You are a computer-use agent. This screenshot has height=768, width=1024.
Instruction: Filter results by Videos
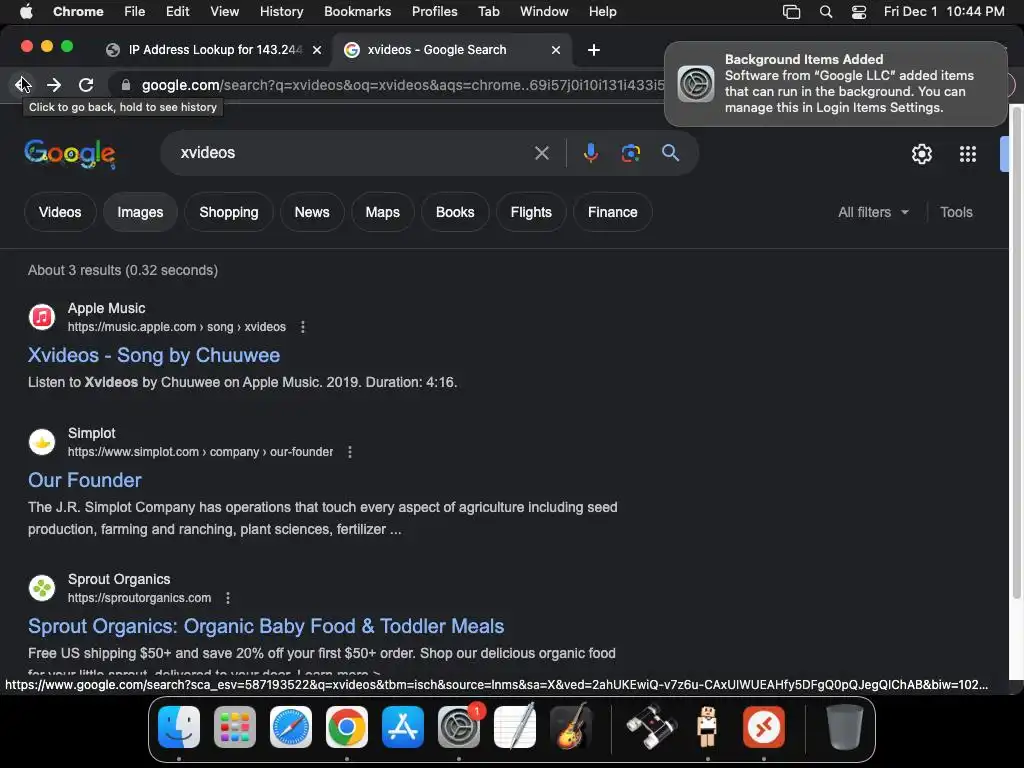pos(60,212)
